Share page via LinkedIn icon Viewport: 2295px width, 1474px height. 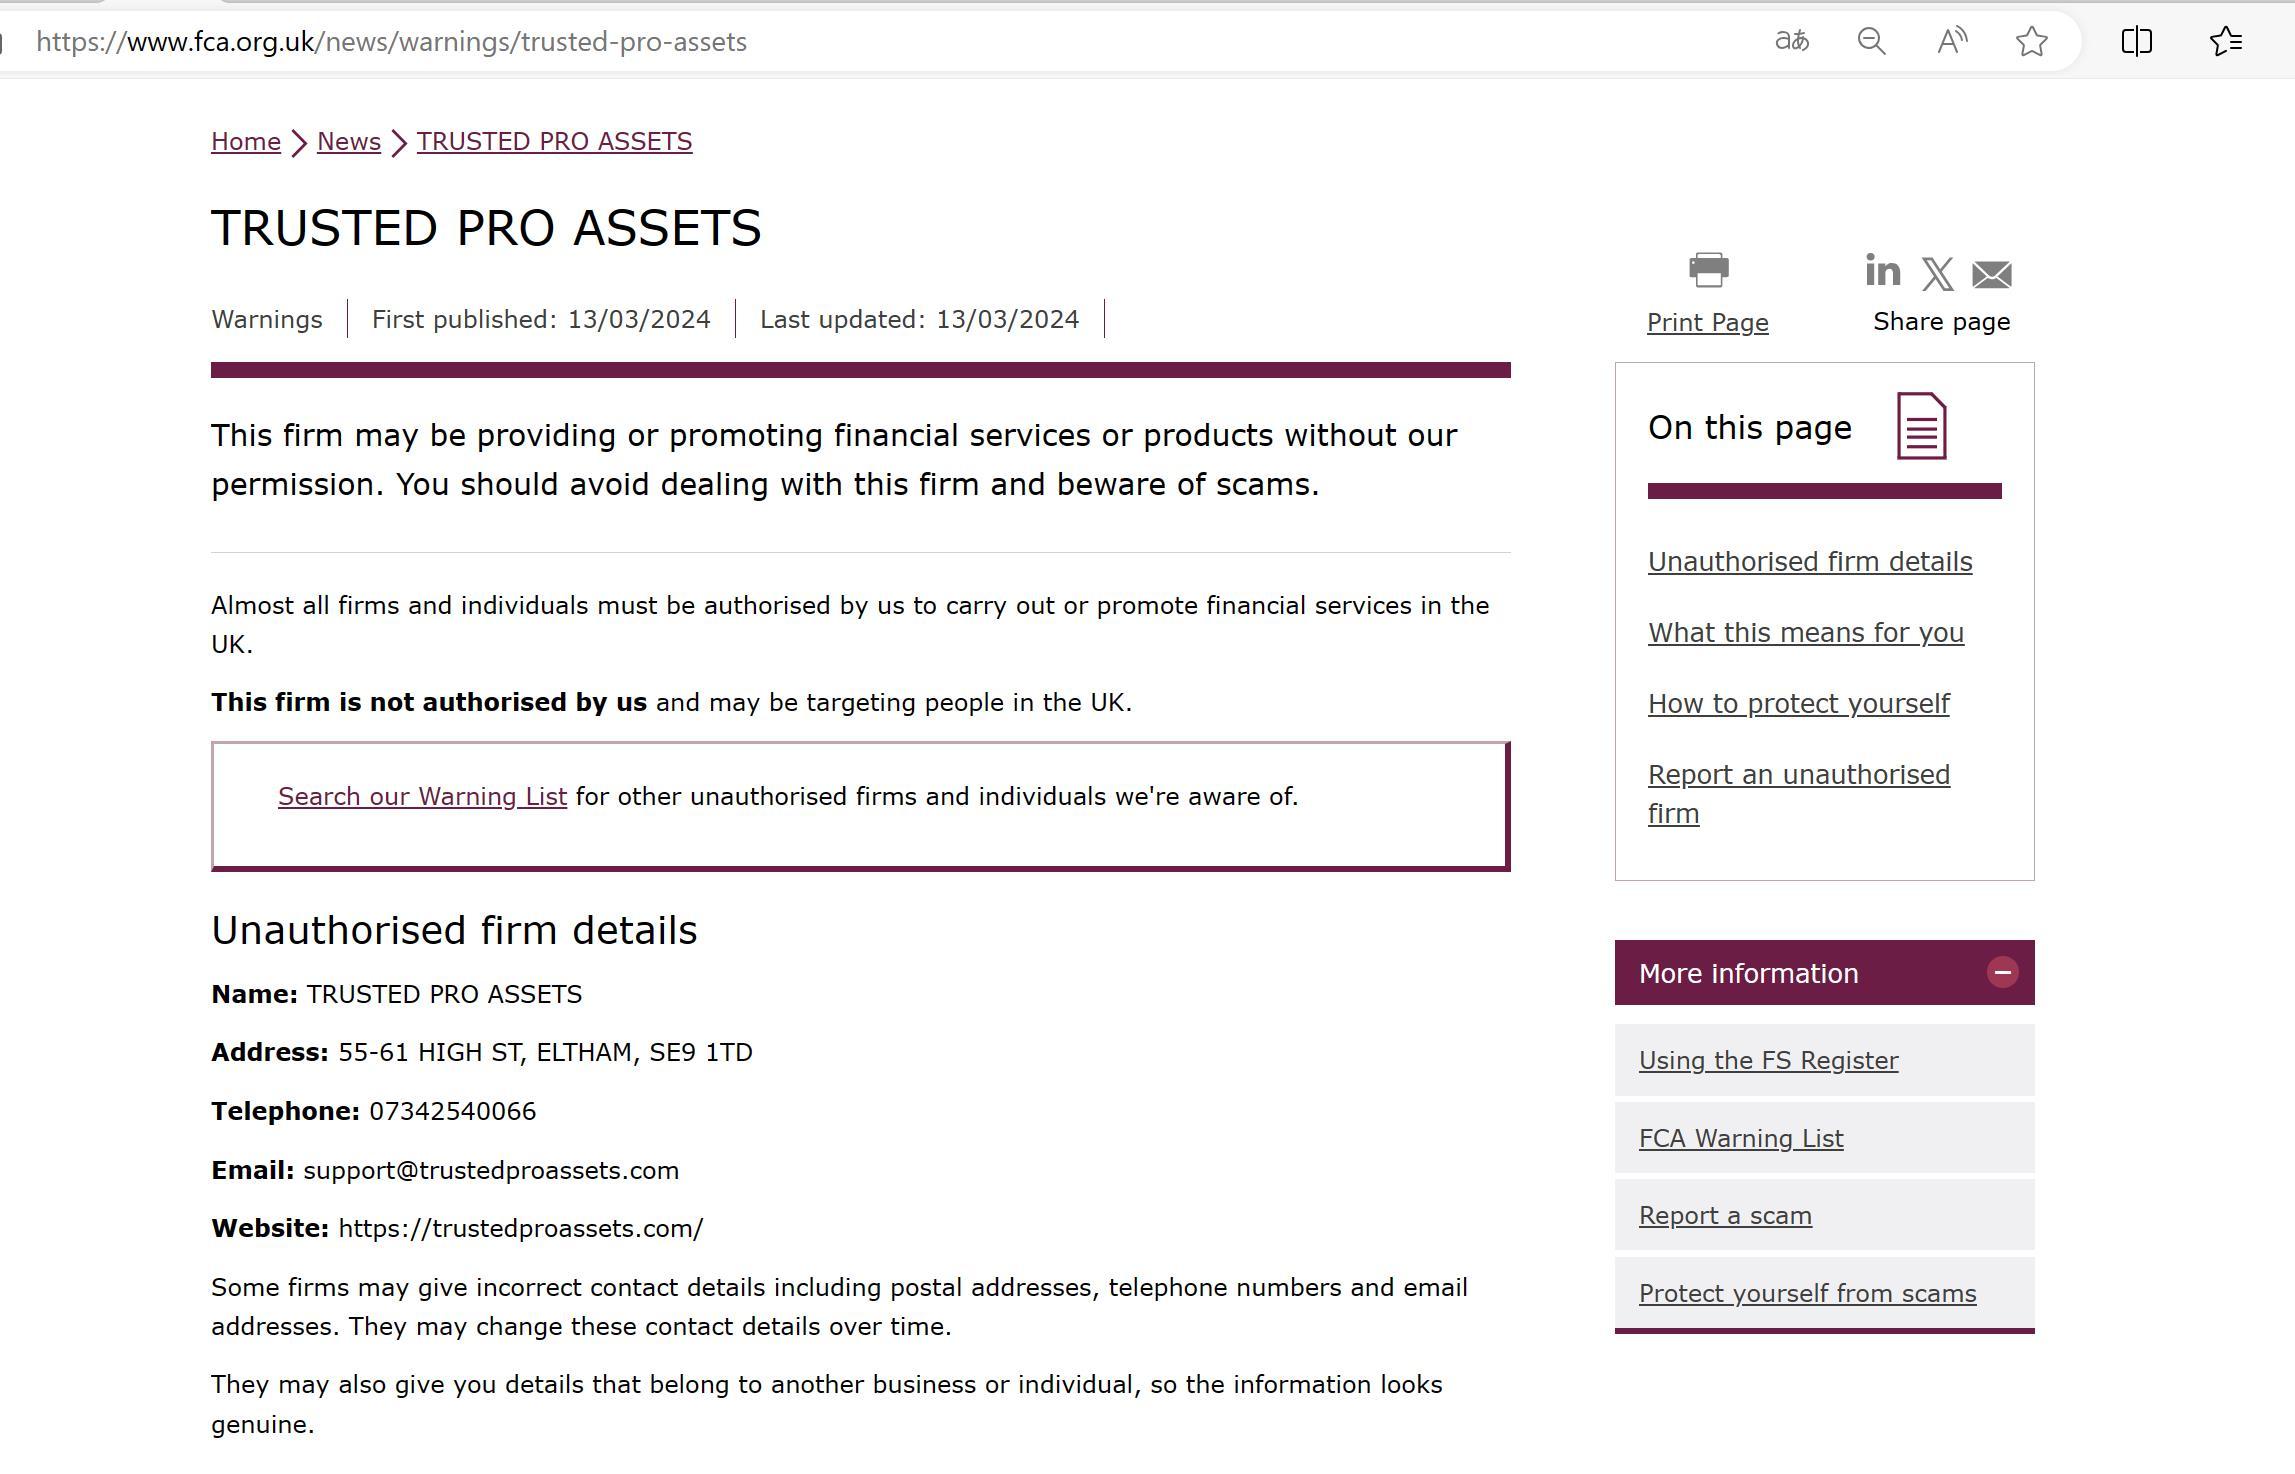(1882, 271)
